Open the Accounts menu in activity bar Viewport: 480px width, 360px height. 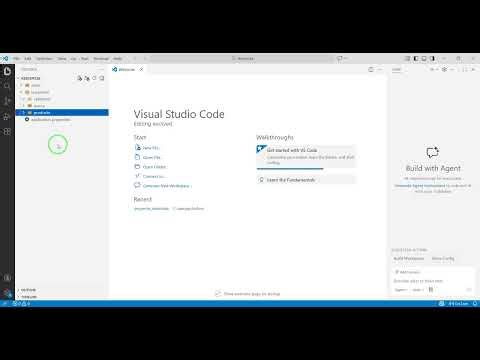(x=7, y=277)
